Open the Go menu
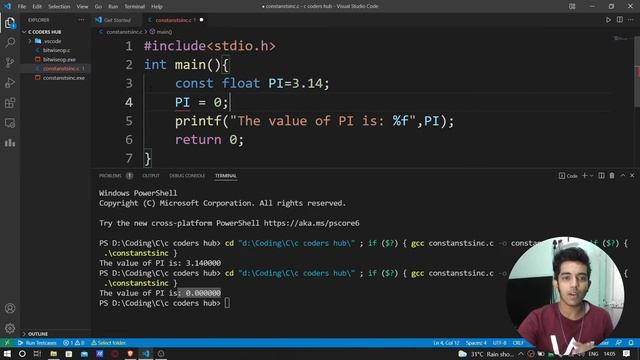The image size is (640, 360). click(x=98, y=7)
